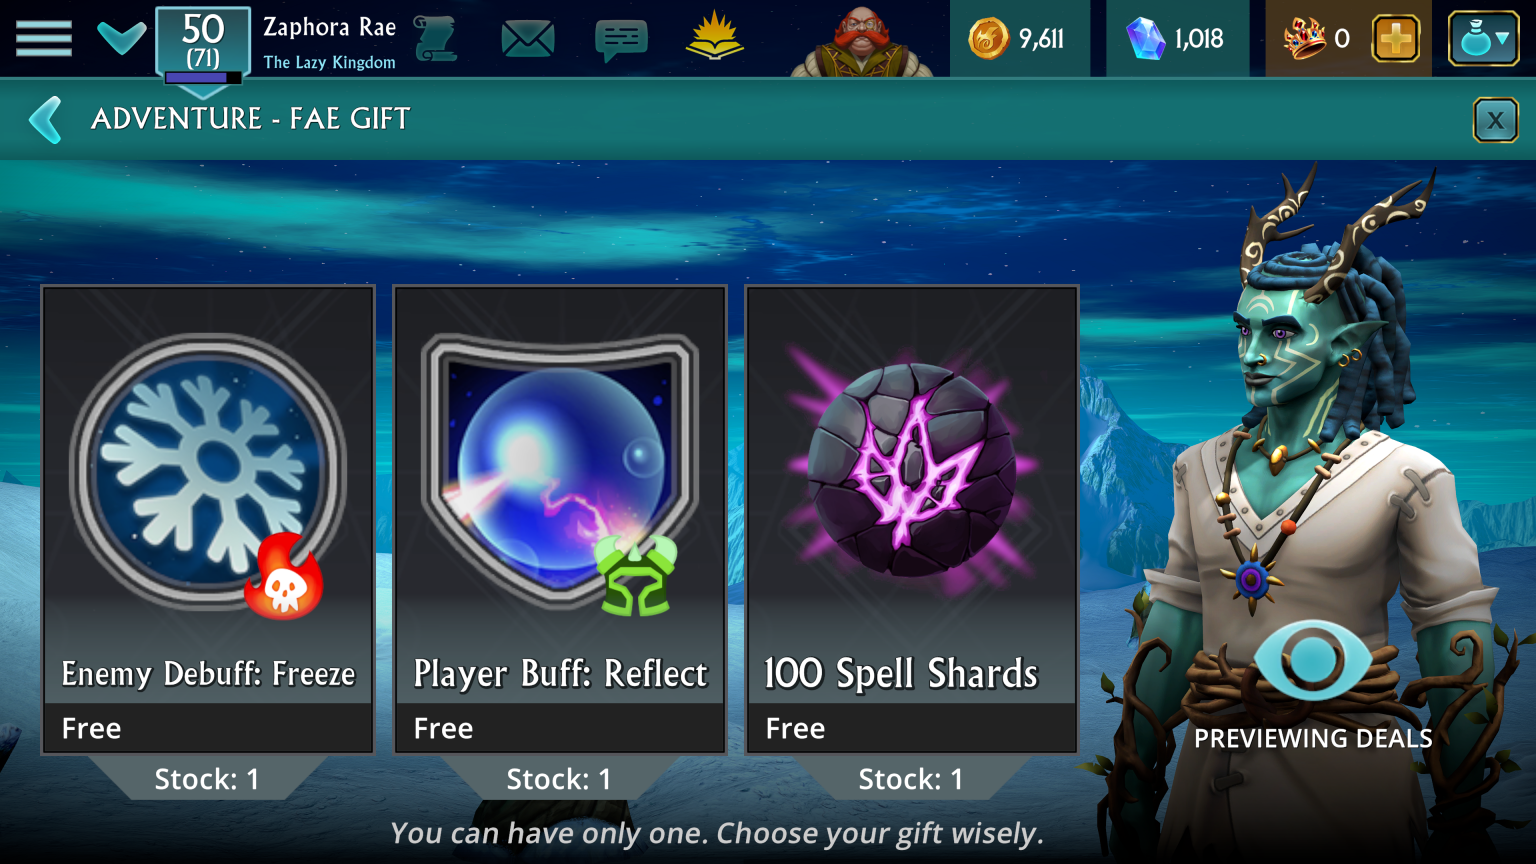Open the hamburger main menu
Screen dimensions: 1536x864
pos(44,39)
